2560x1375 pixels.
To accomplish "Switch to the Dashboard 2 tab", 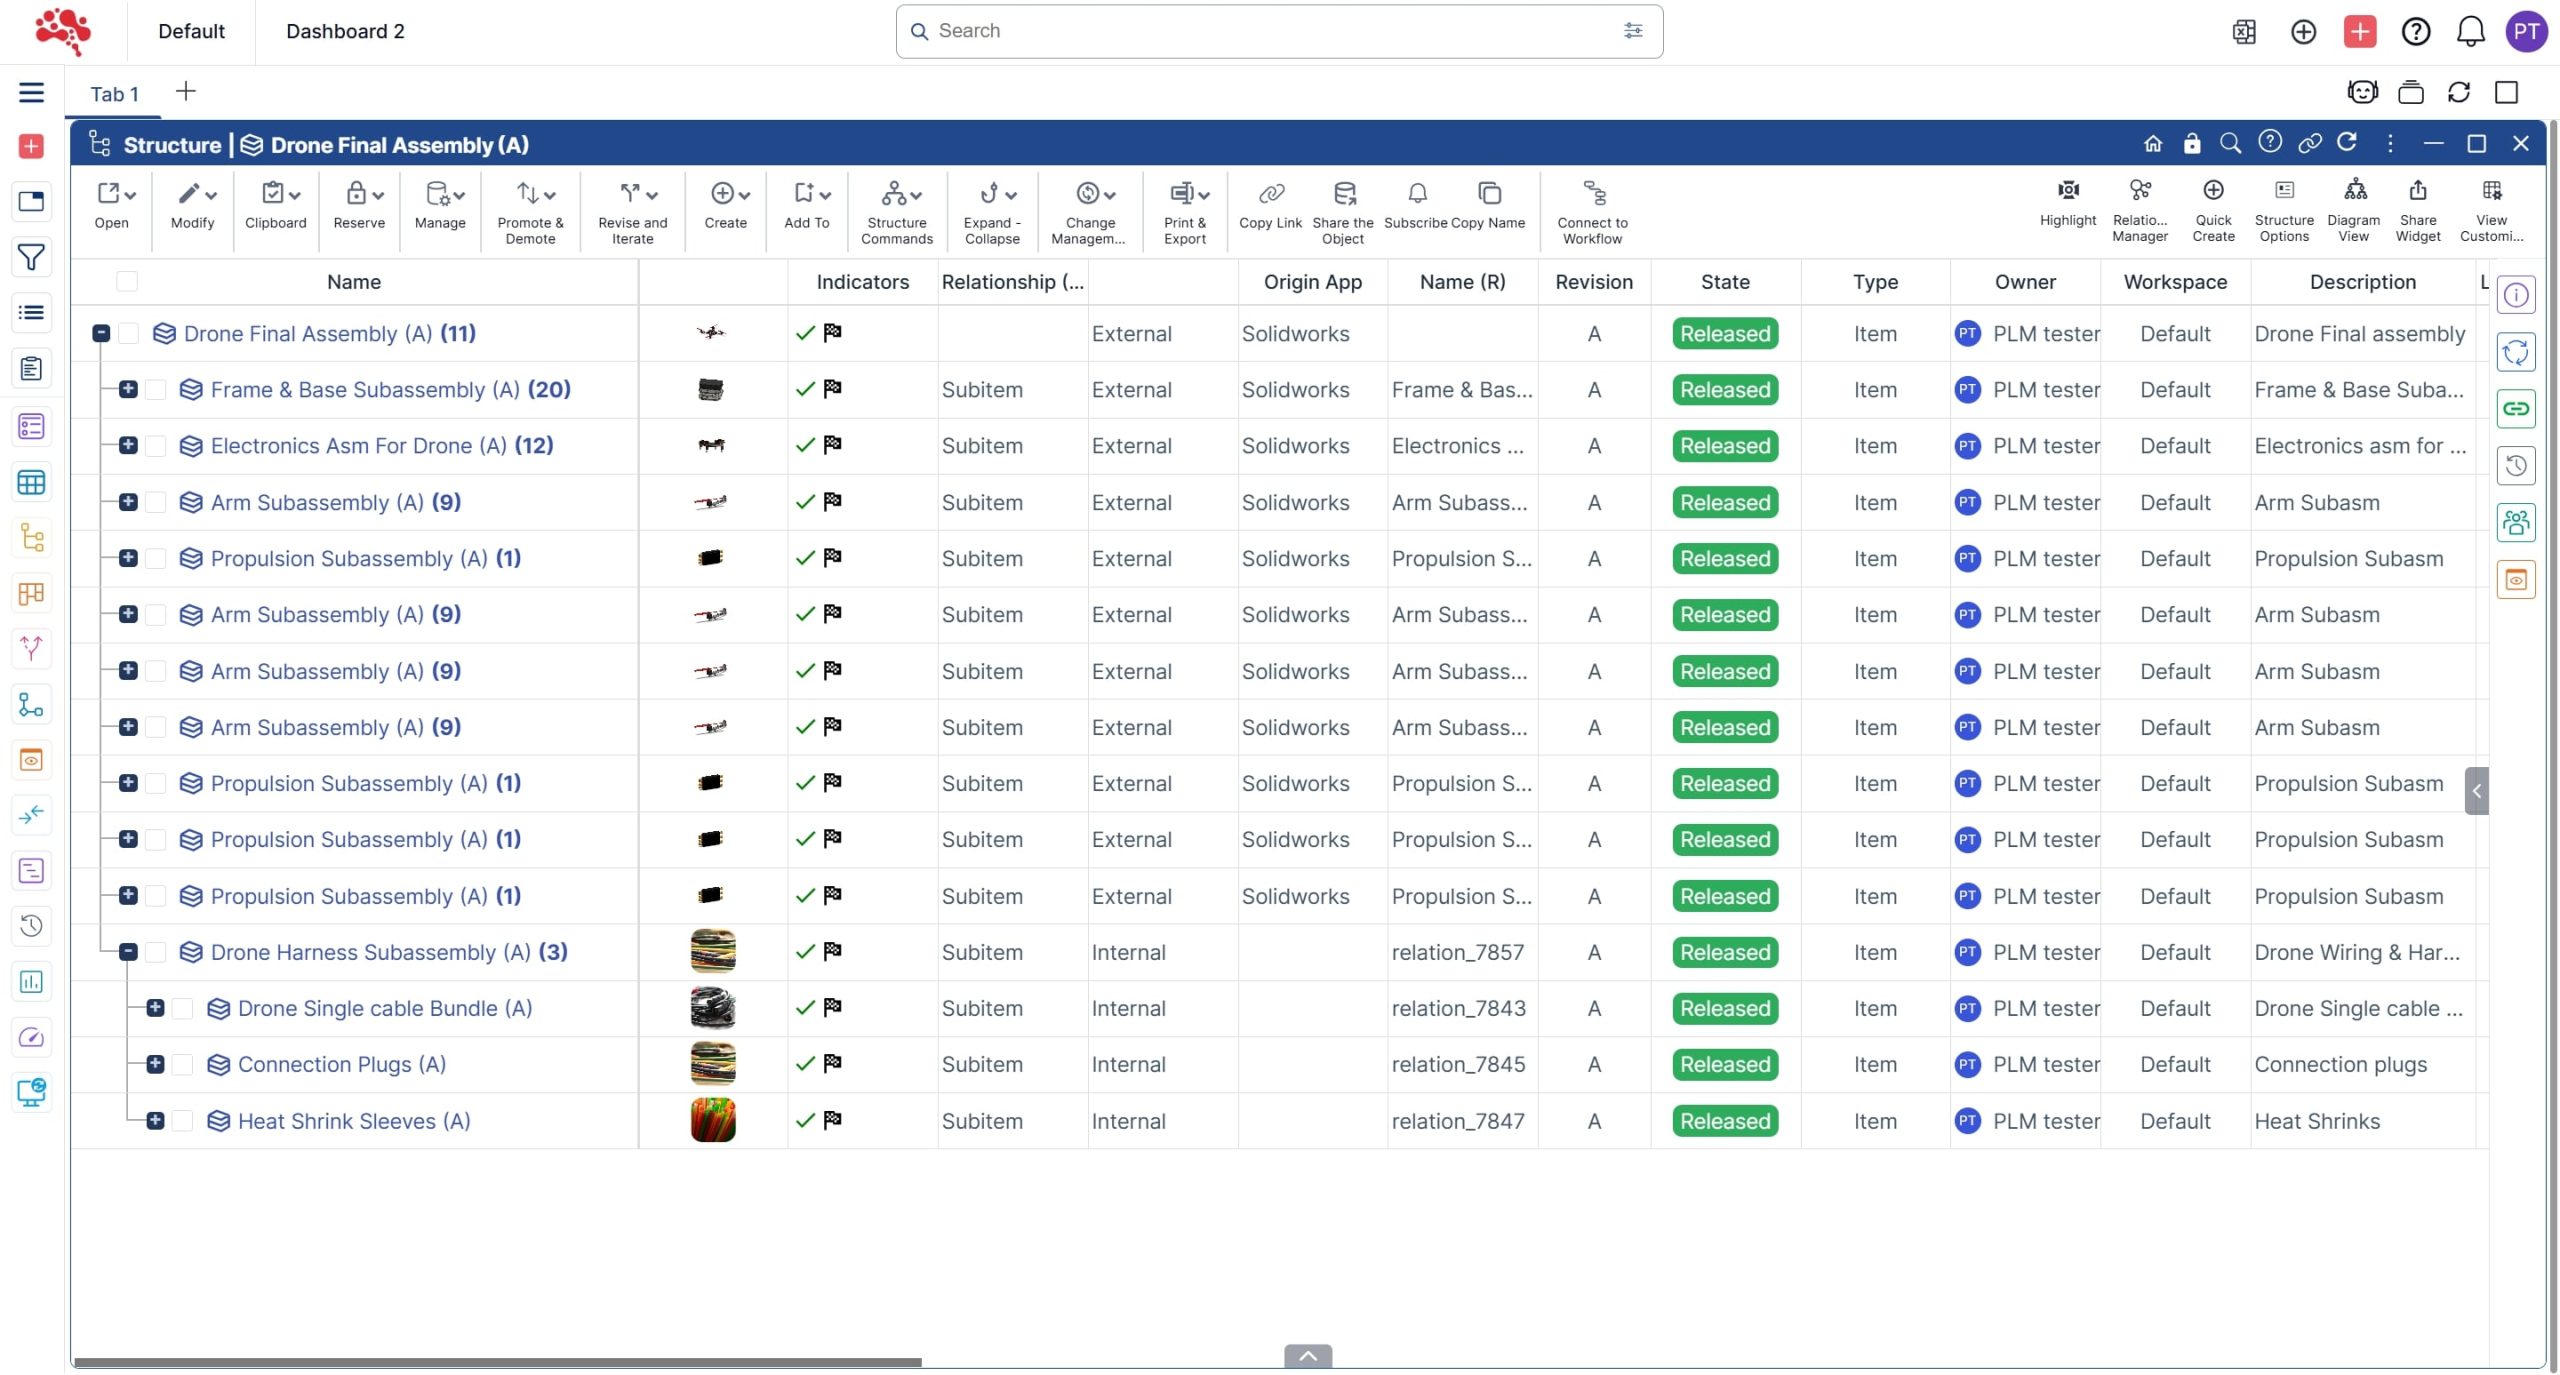I will (345, 31).
